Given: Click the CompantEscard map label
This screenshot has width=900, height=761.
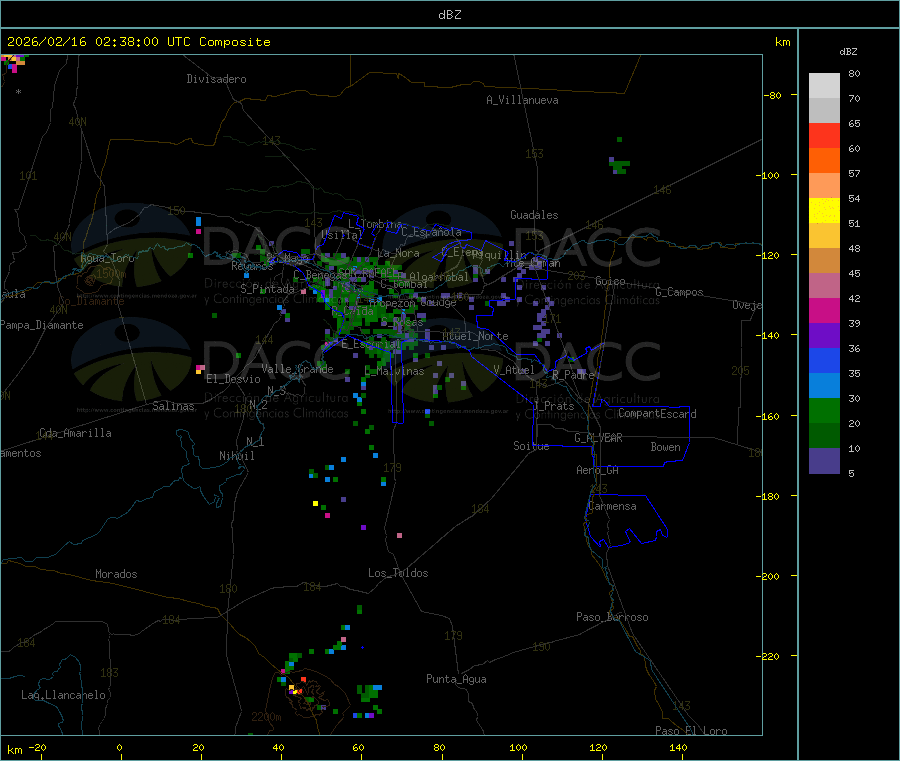Looking at the screenshot, I should [x=657, y=413].
